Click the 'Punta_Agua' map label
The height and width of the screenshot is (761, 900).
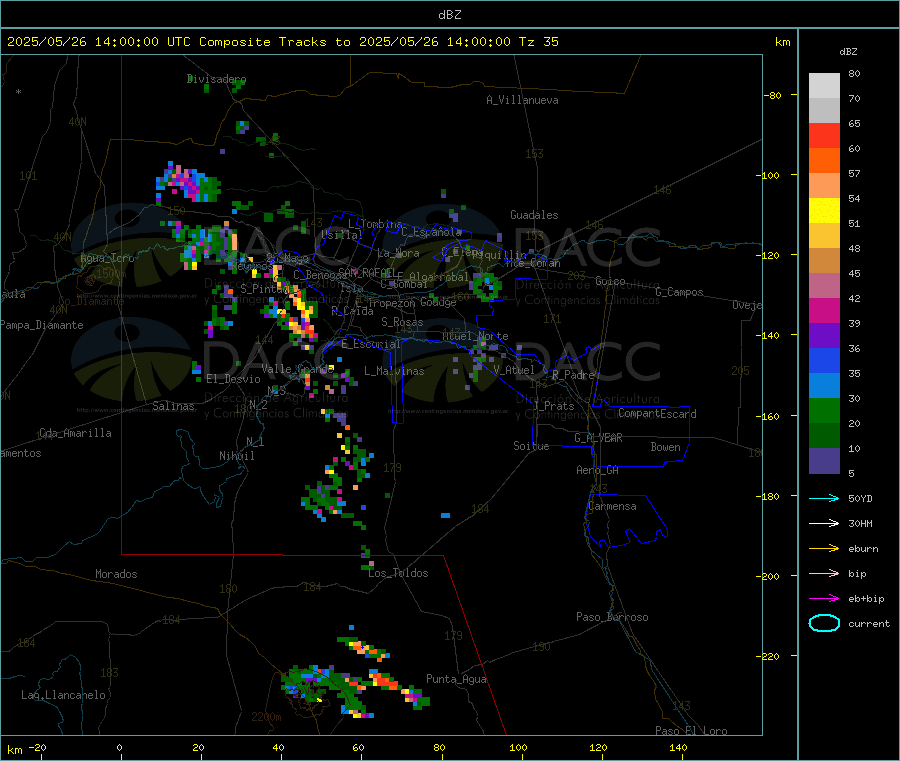click(456, 679)
